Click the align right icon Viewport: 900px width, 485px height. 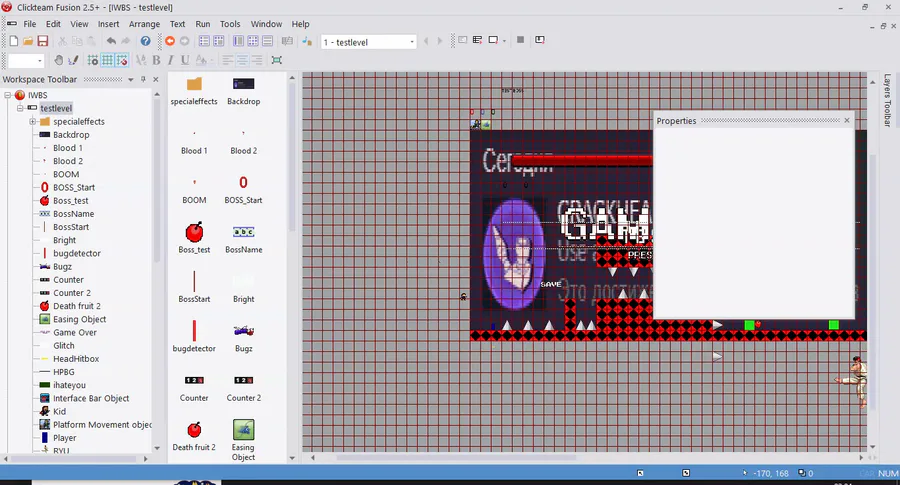[x=257, y=60]
